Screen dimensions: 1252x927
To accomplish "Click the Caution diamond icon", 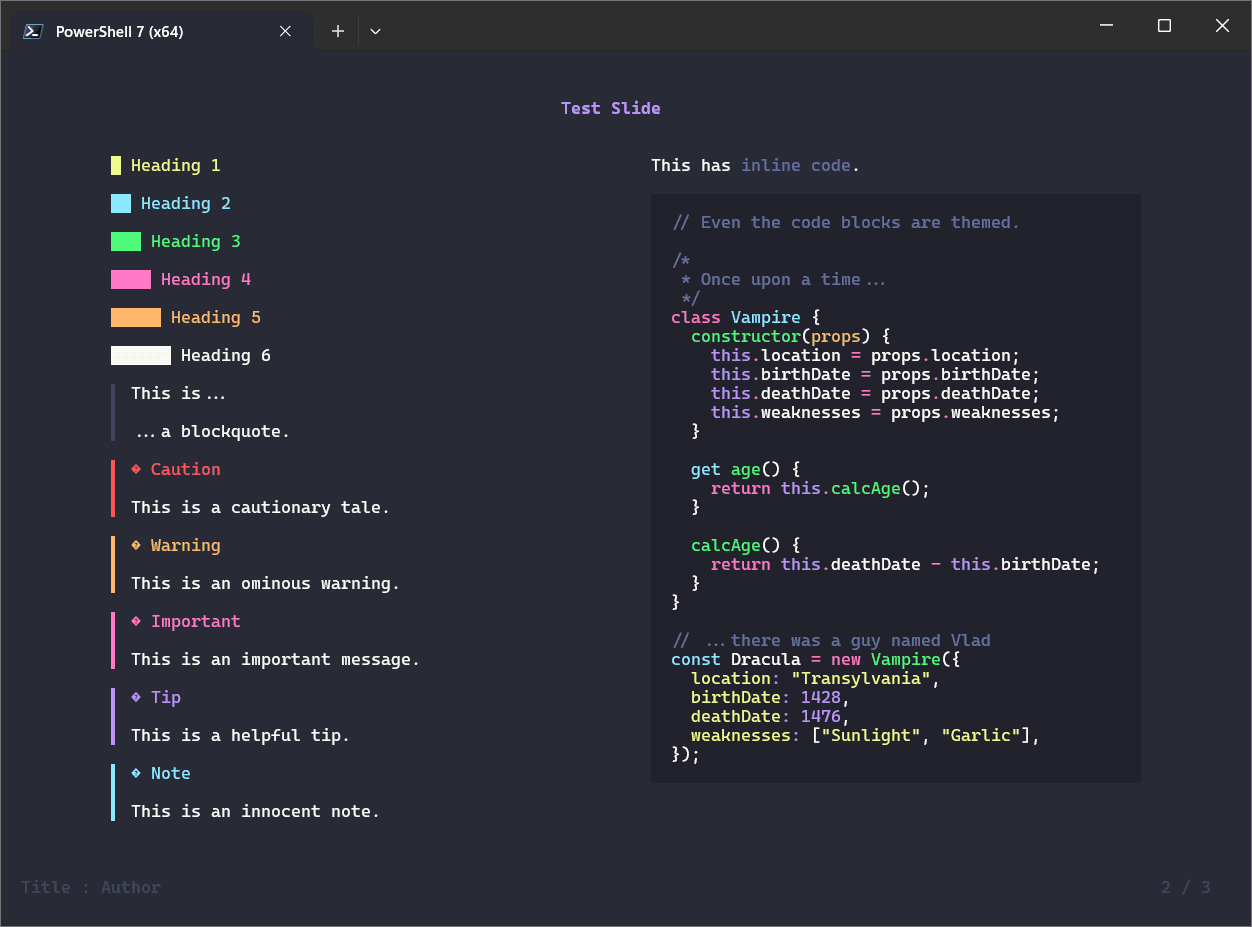I will (137, 468).
